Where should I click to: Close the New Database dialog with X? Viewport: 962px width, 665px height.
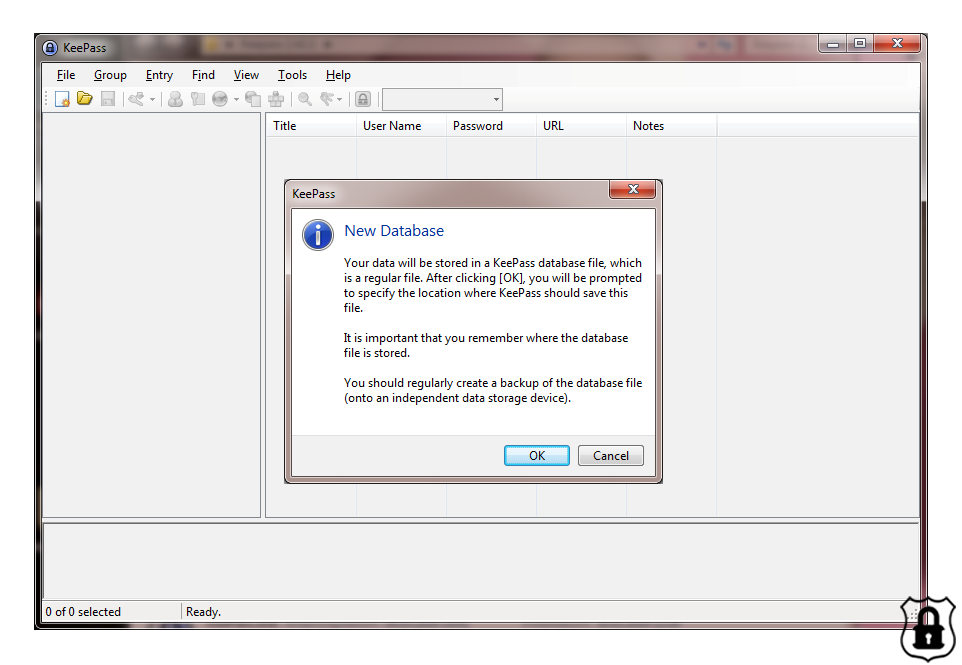click(633, 189)
